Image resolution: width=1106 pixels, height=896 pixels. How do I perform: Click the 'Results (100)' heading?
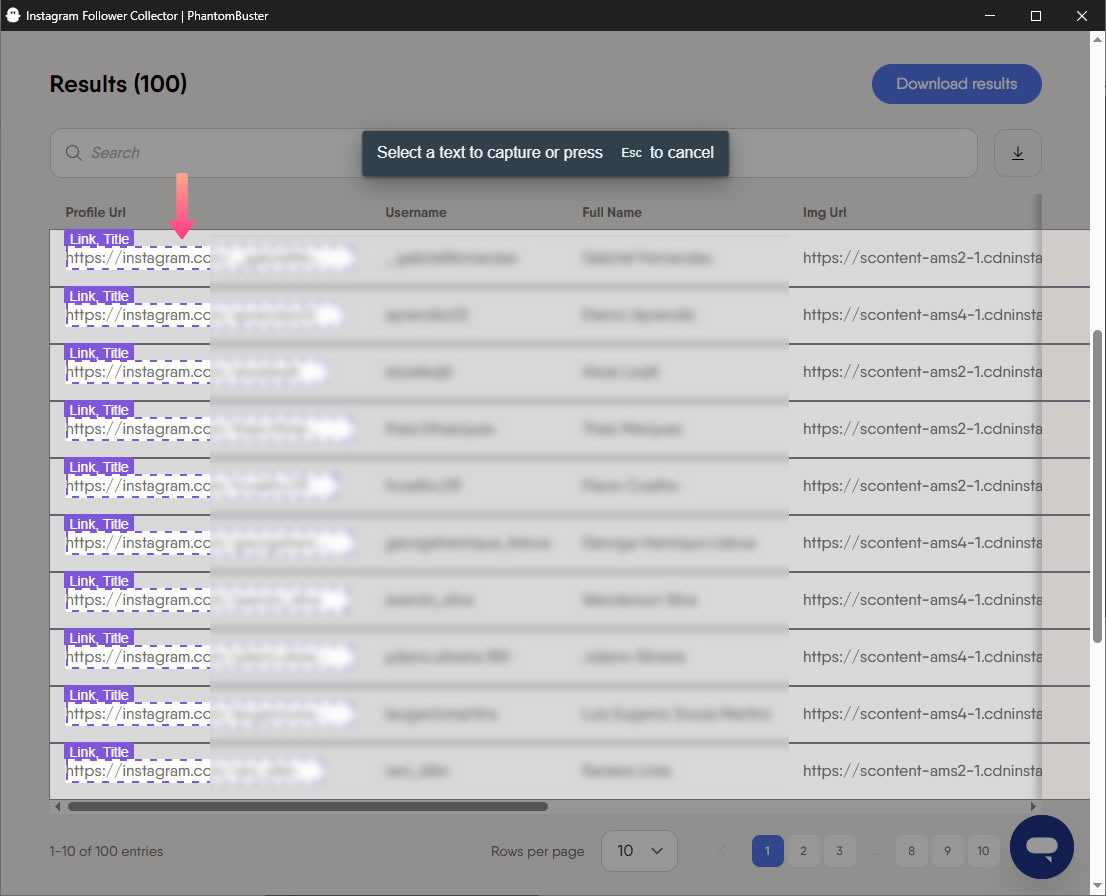point(118,84)
